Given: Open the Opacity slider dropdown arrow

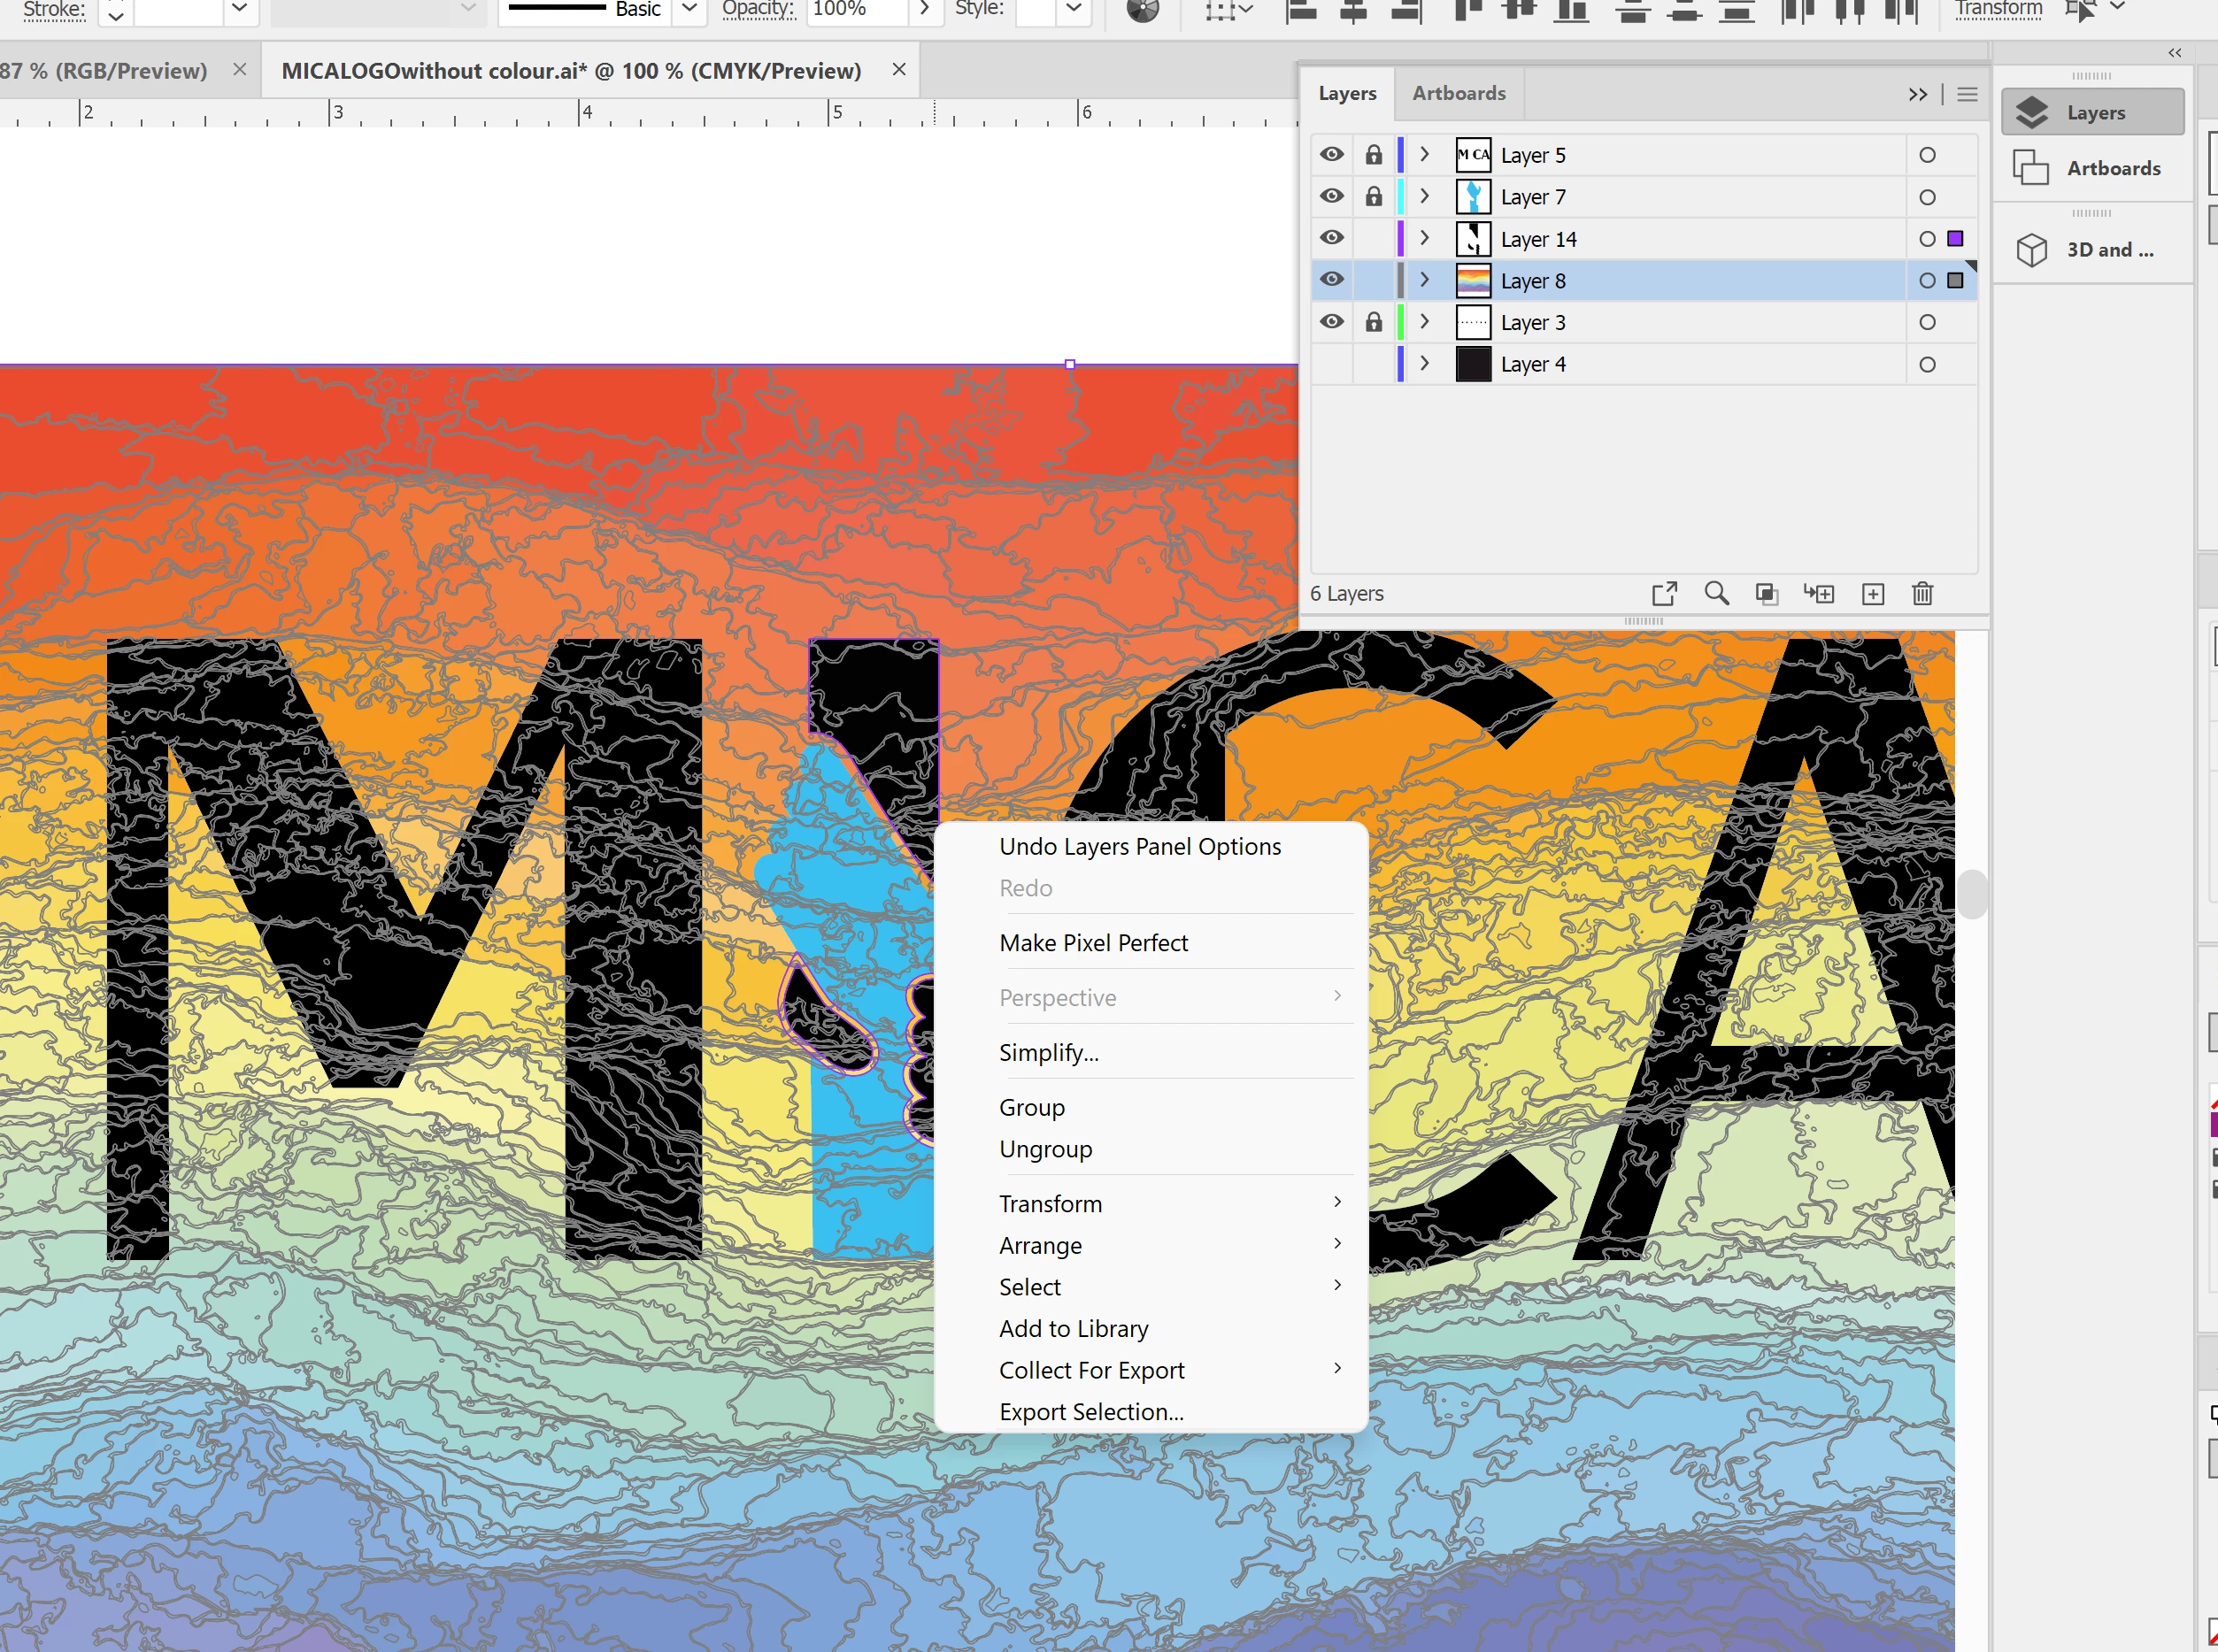Looking at the screenshot, I should [x=925, y=9].
